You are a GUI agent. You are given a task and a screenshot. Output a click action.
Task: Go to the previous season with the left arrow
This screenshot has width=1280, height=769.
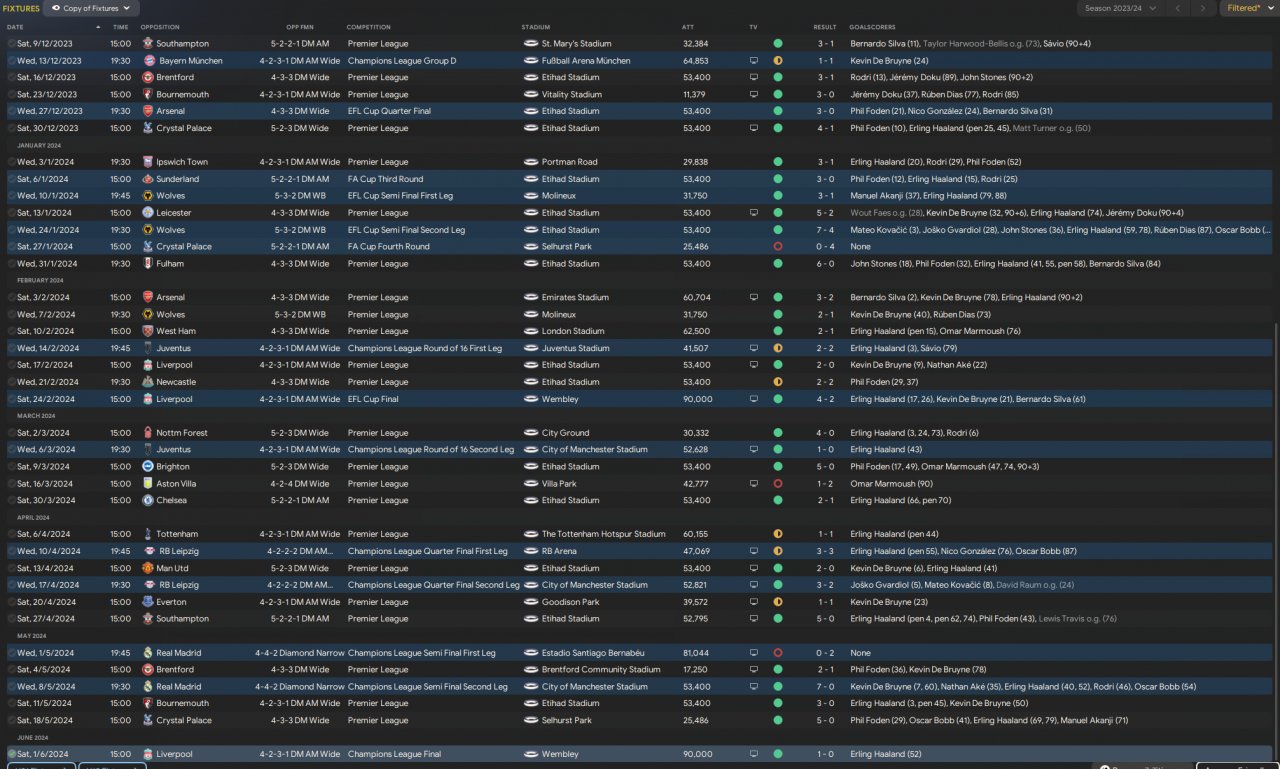tap(1177, 8)
